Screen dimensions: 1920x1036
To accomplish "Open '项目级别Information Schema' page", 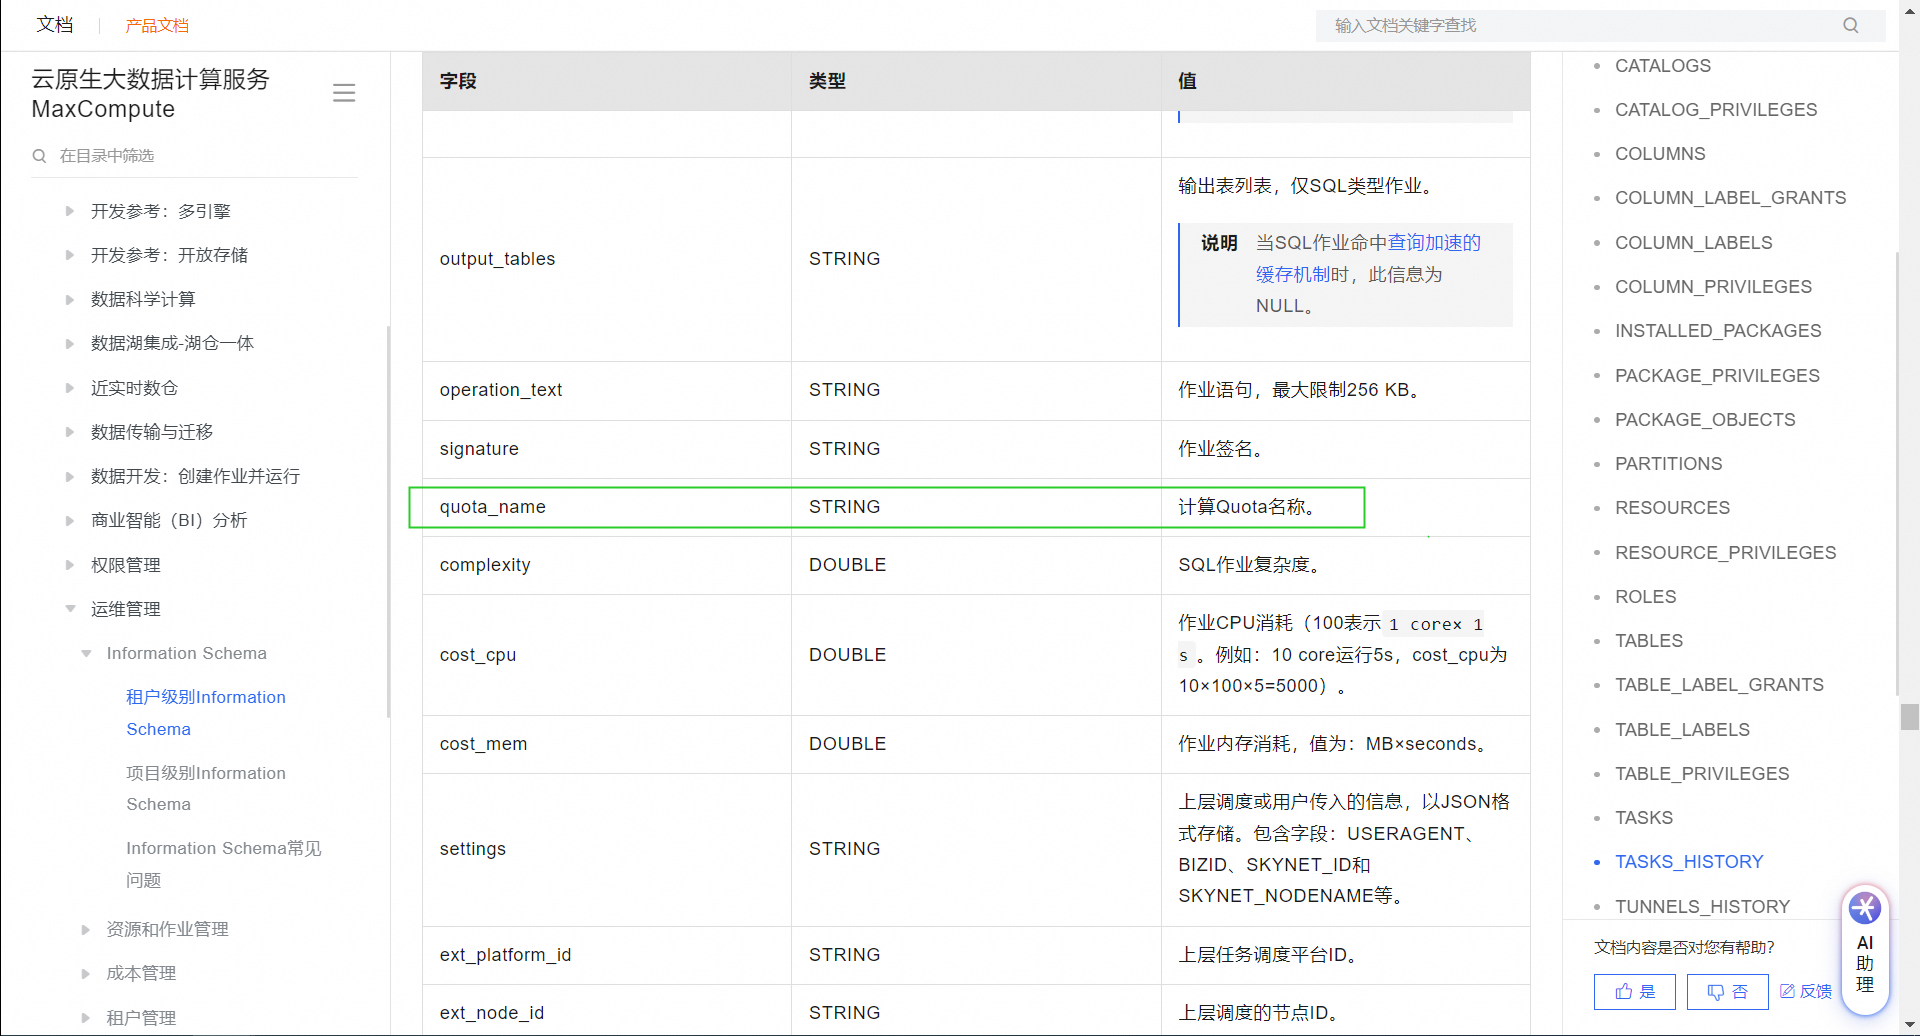I will coord(206,788).
